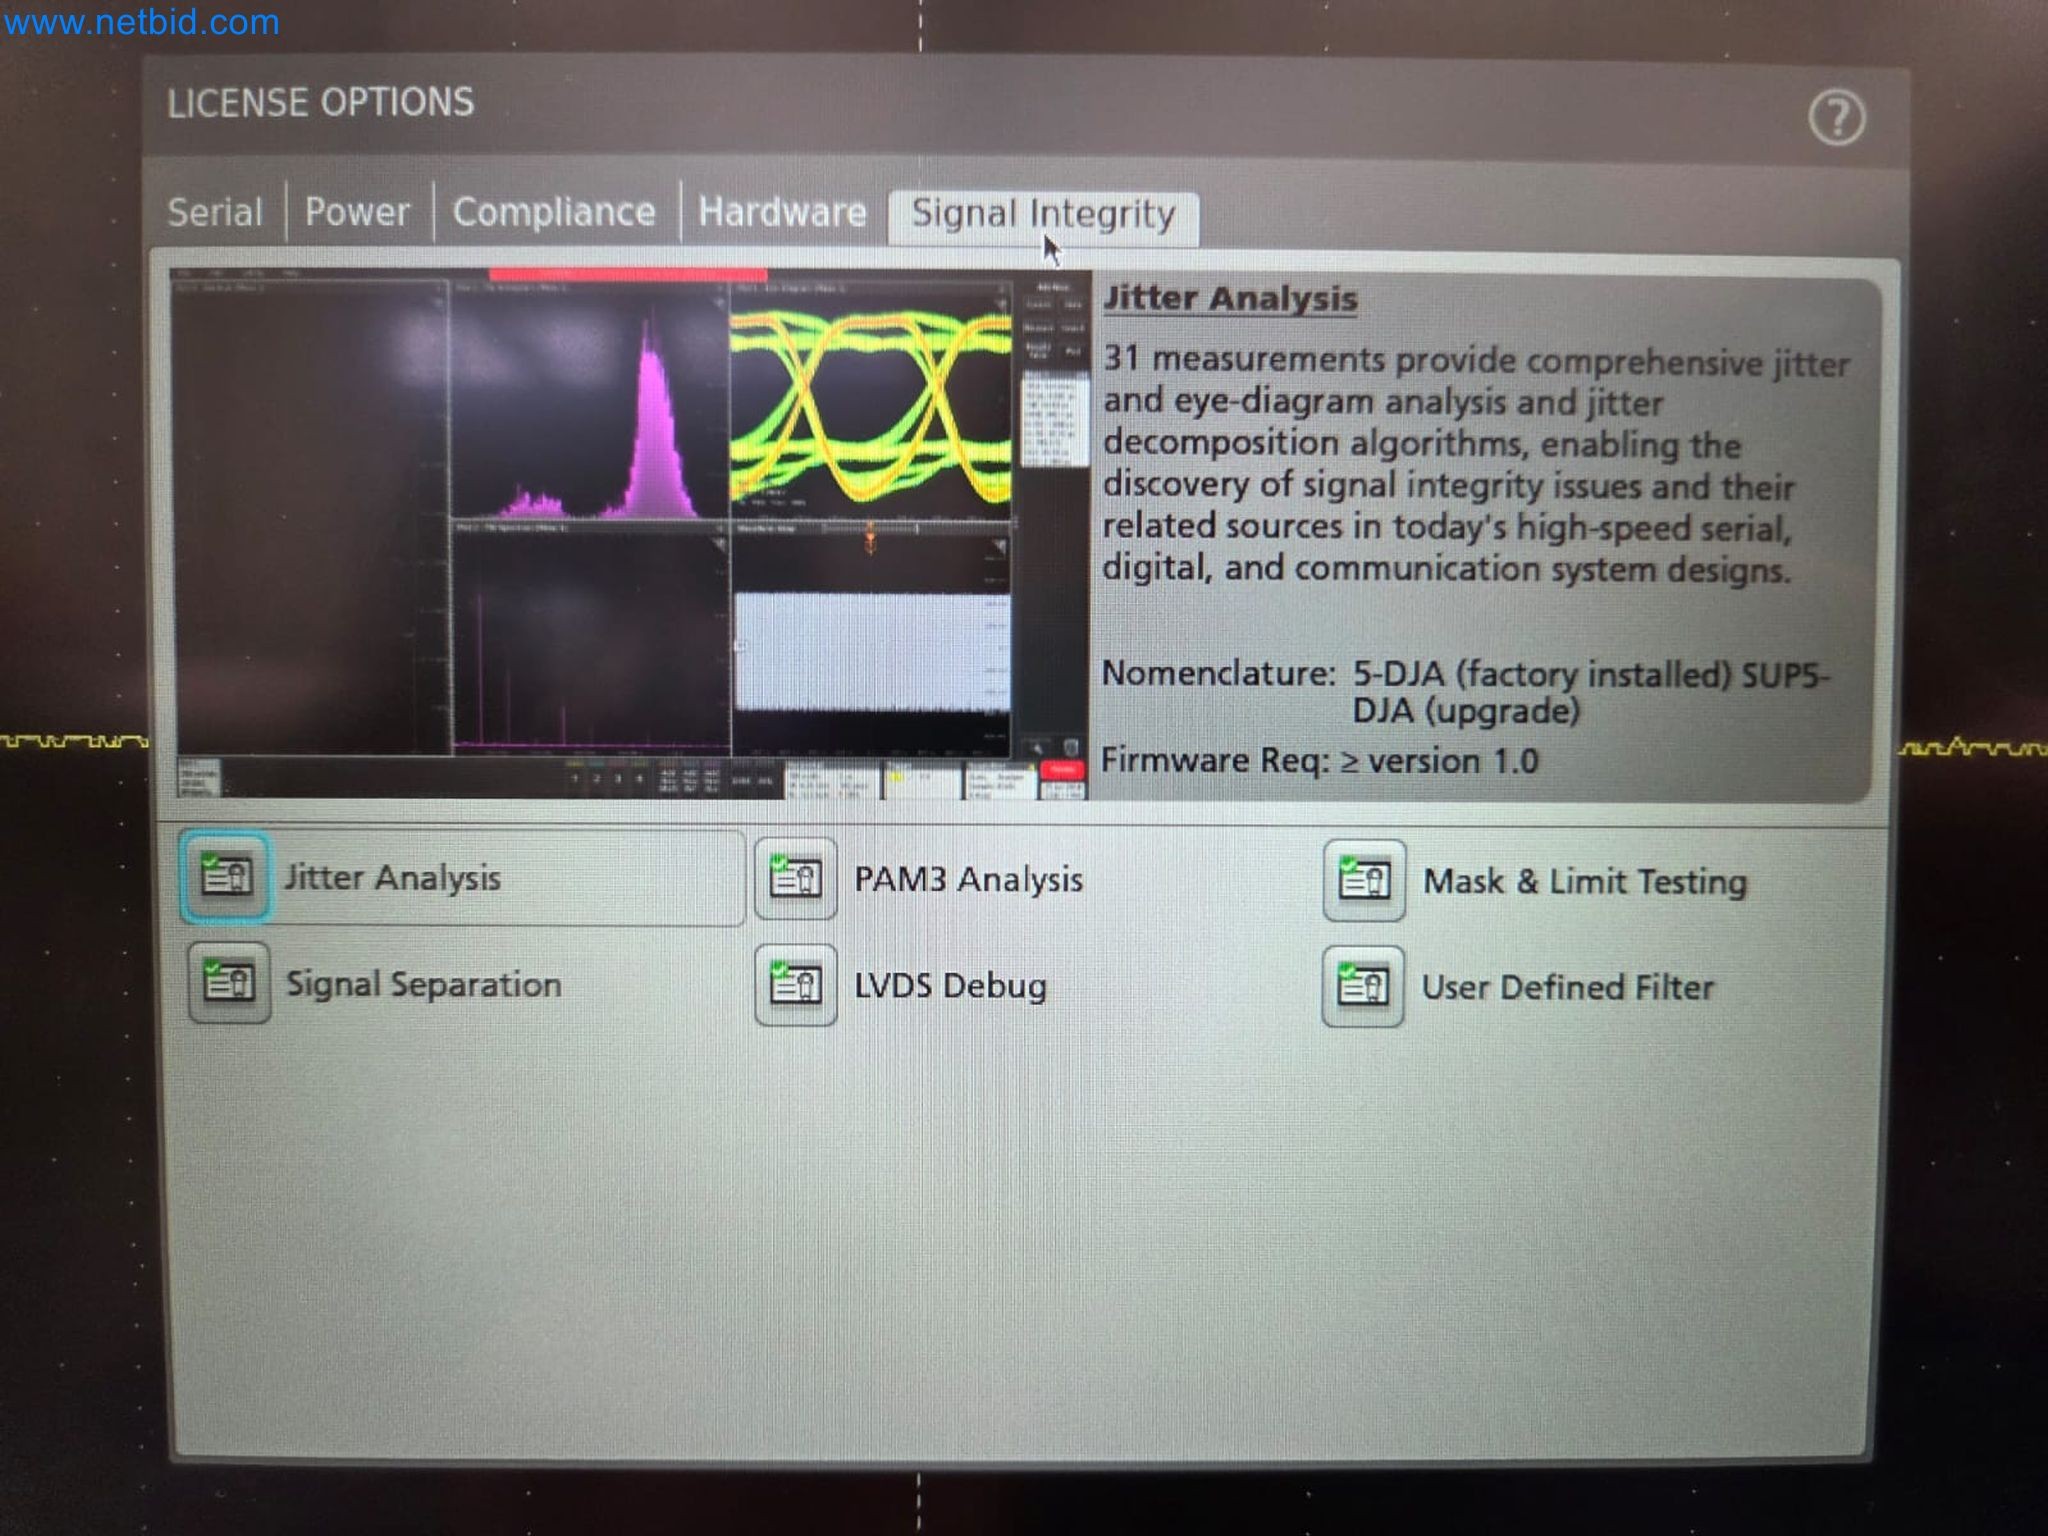
Task: Open the Power tab
Action: pos(357,212)
